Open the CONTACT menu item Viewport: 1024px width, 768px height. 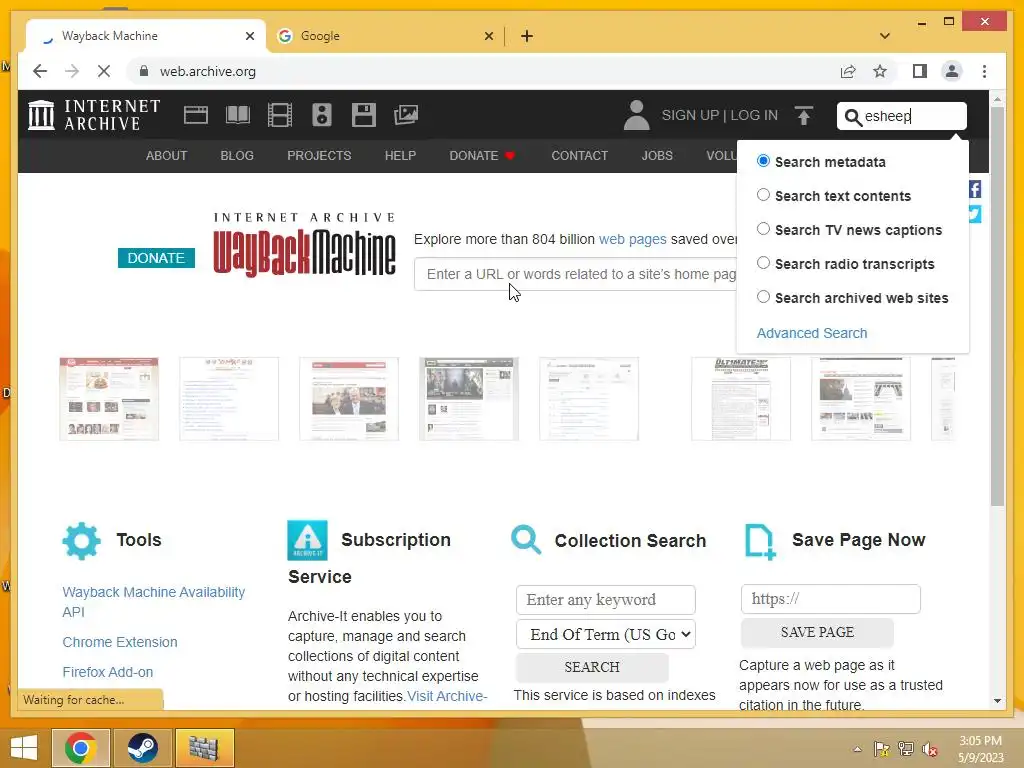tap(579, 155)
